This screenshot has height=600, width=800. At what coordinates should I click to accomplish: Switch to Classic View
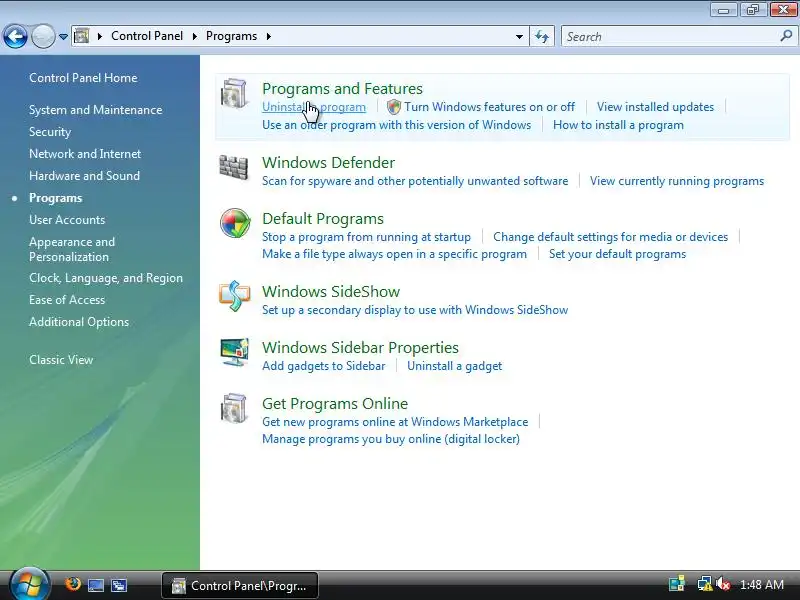61,360
